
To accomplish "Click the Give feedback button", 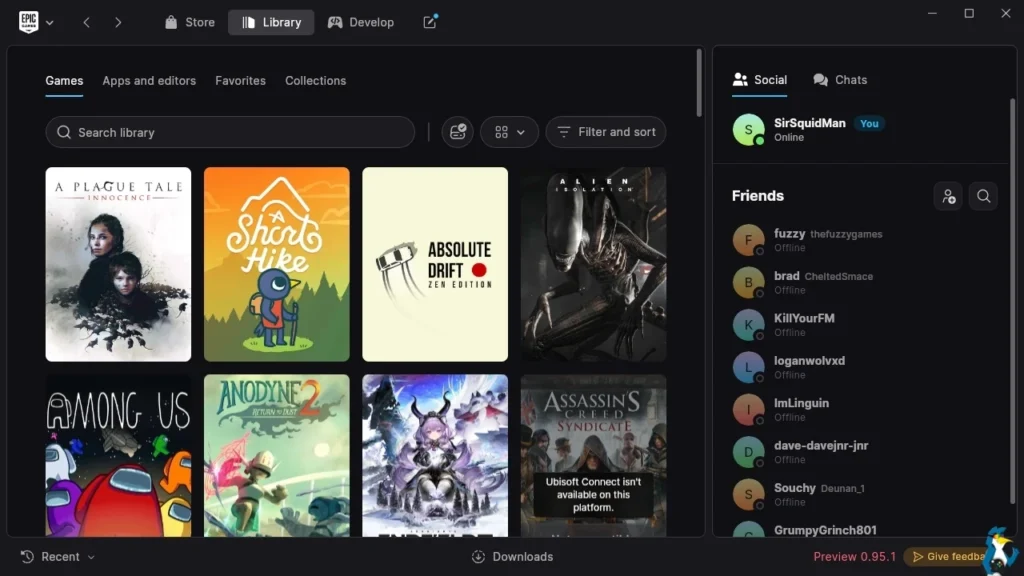I will point(950,556).
